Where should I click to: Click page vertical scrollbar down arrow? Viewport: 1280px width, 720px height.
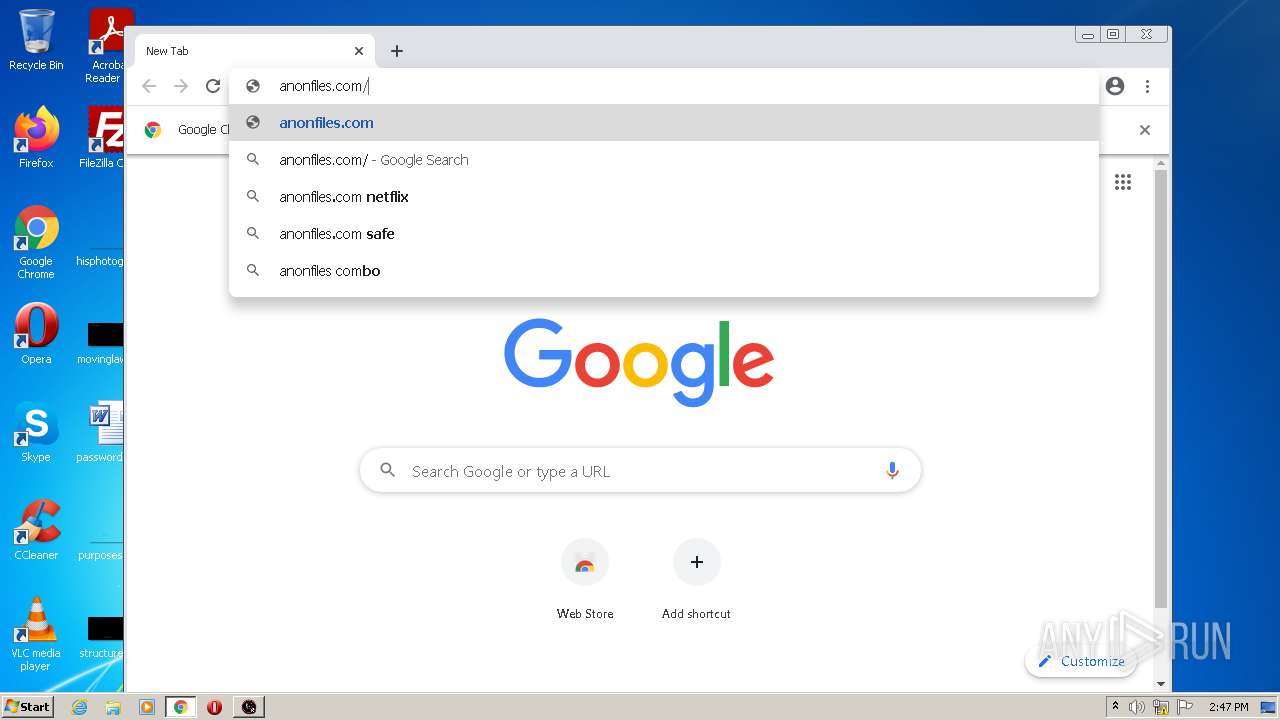(1161, 684)
